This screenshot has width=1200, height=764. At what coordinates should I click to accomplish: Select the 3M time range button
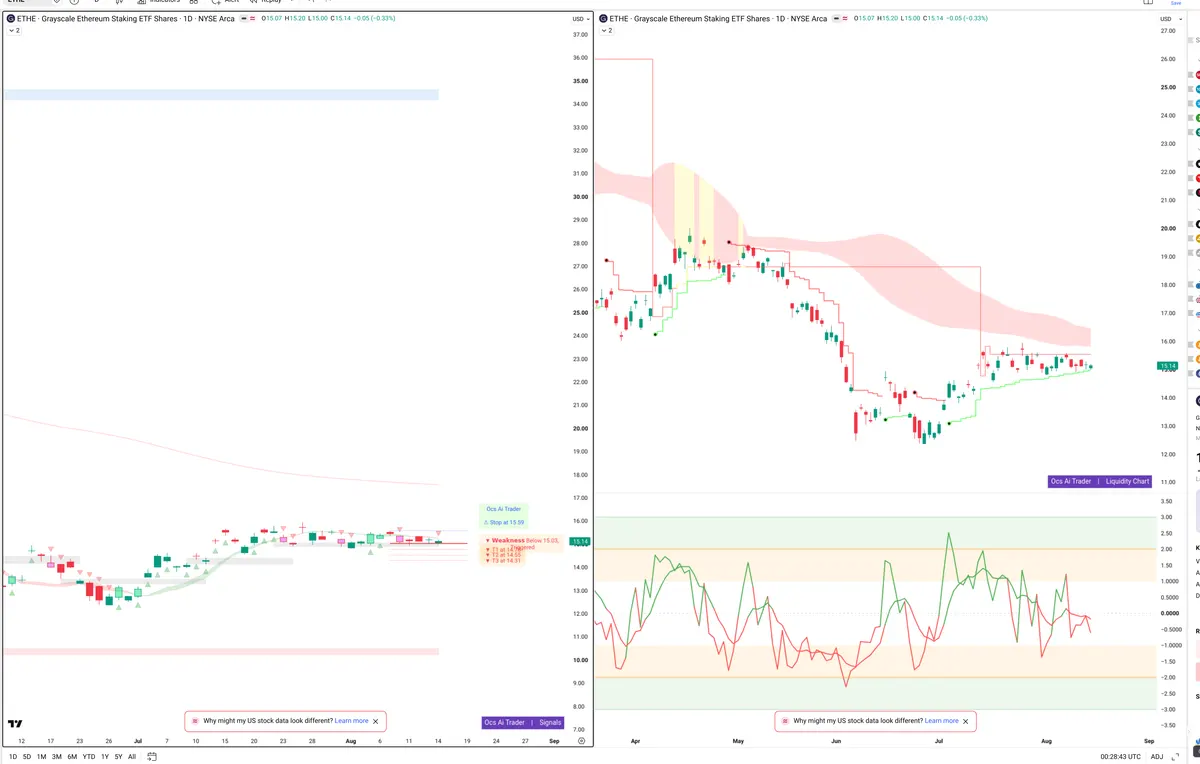click(x=57, y=757)
